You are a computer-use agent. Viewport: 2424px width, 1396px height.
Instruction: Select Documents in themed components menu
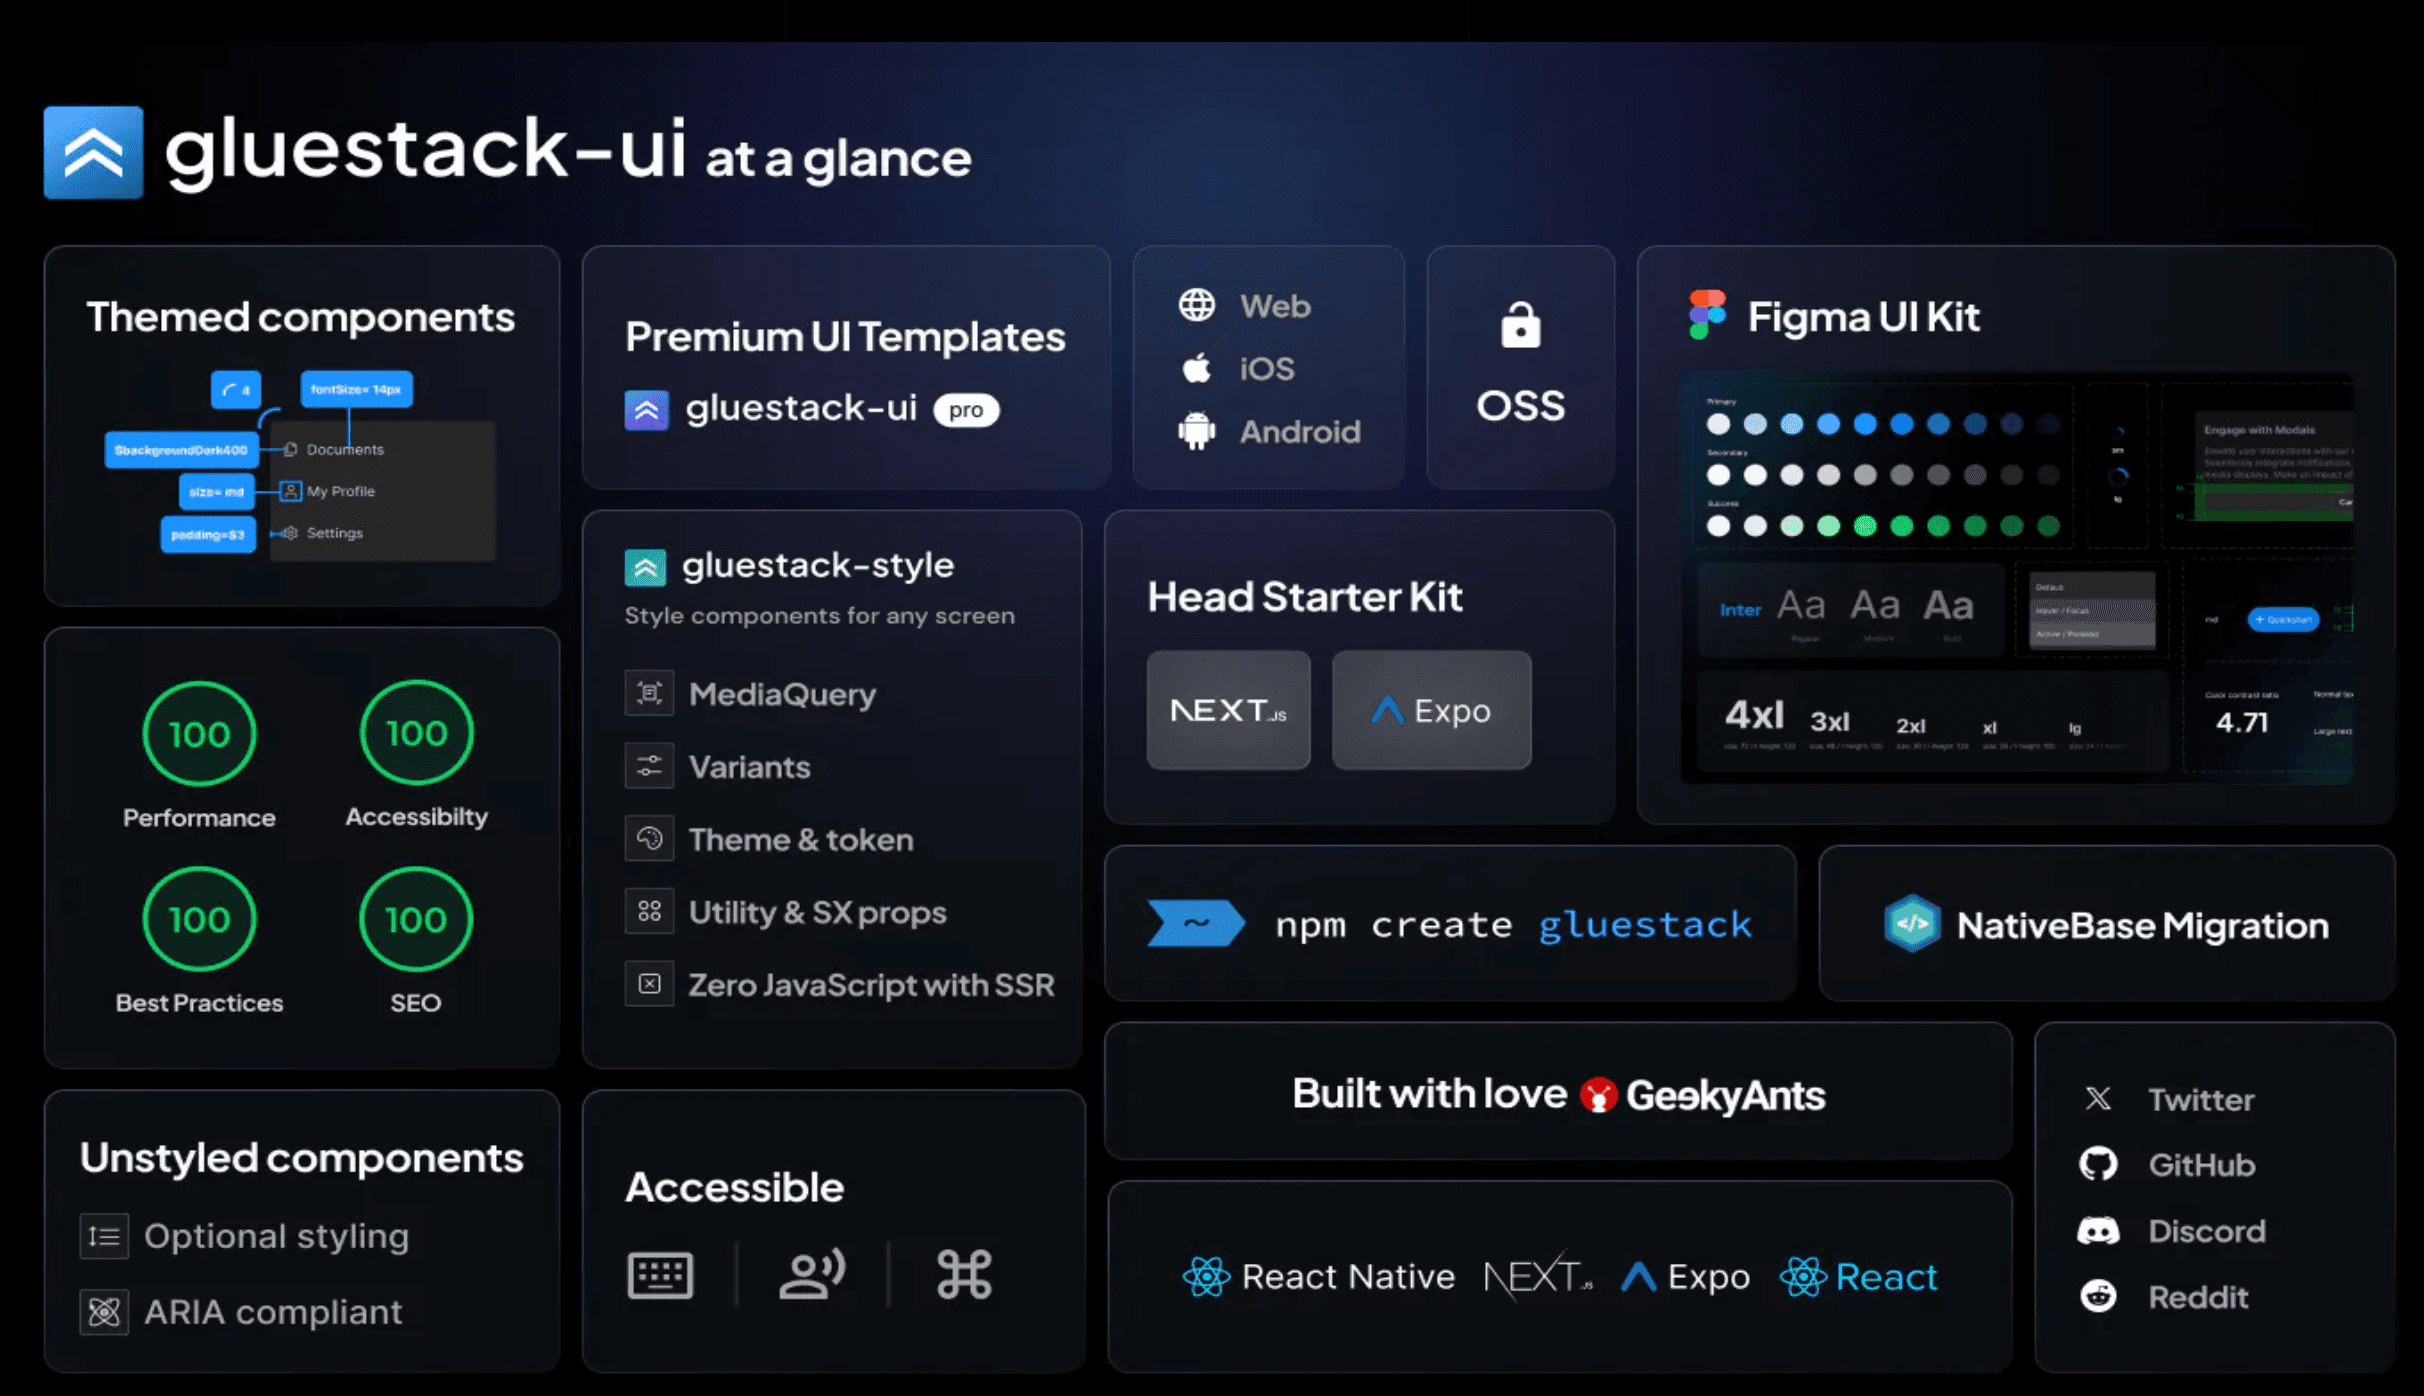345,449
